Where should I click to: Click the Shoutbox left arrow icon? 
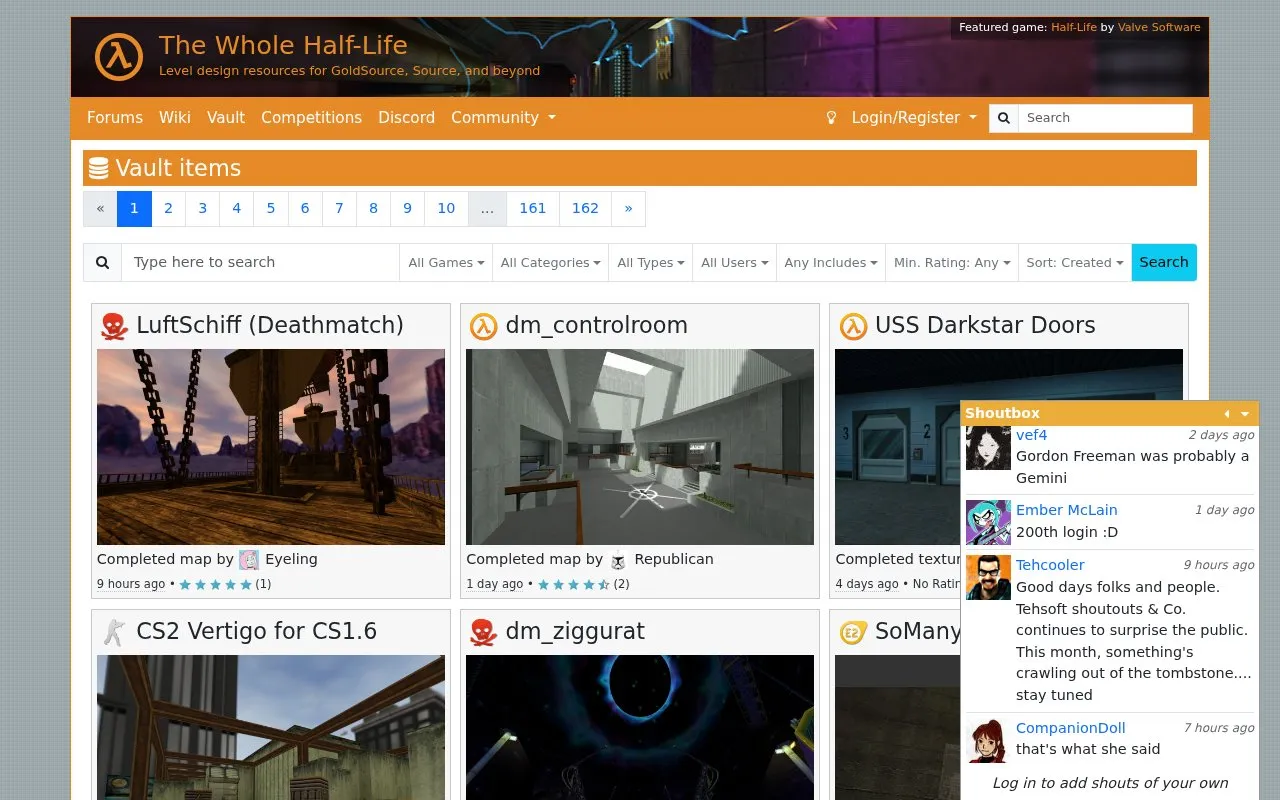coord(1227,414)
